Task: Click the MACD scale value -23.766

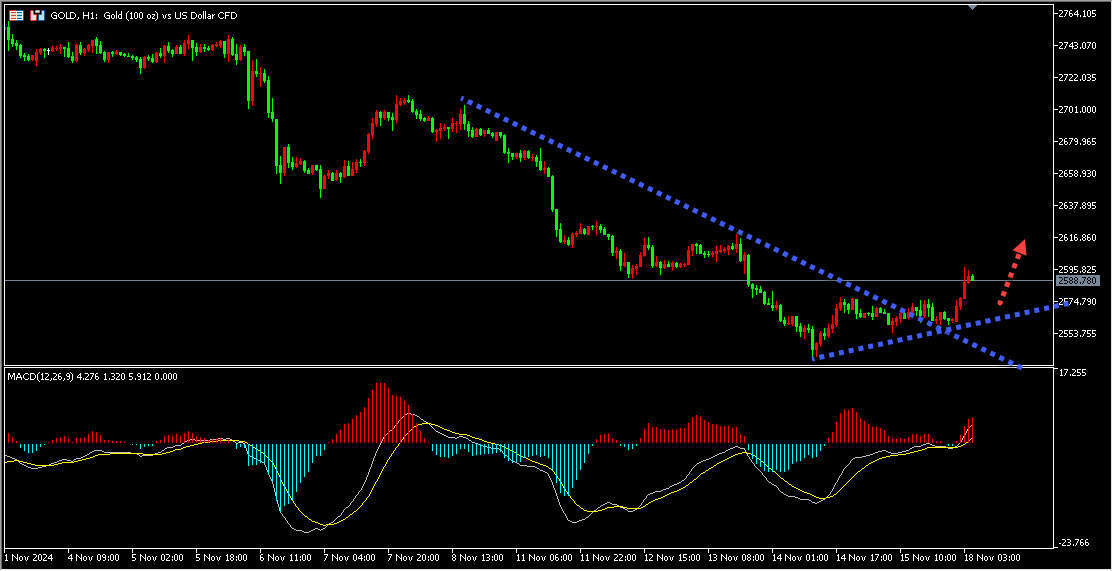Action: 1073,543
